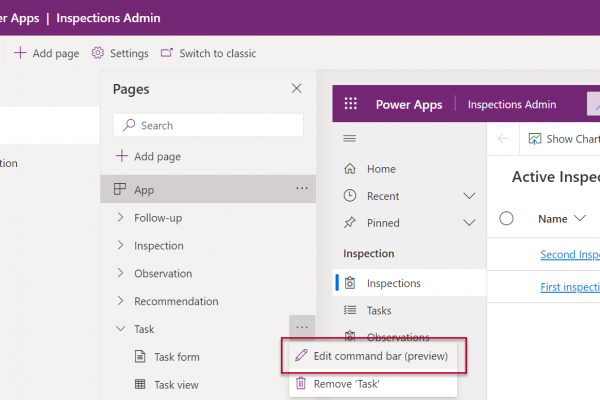Viewport: 600px width, 400px height.
Task: Click Power Apps text in preview header
Action: pyautogui.click(x=409, y=104)
